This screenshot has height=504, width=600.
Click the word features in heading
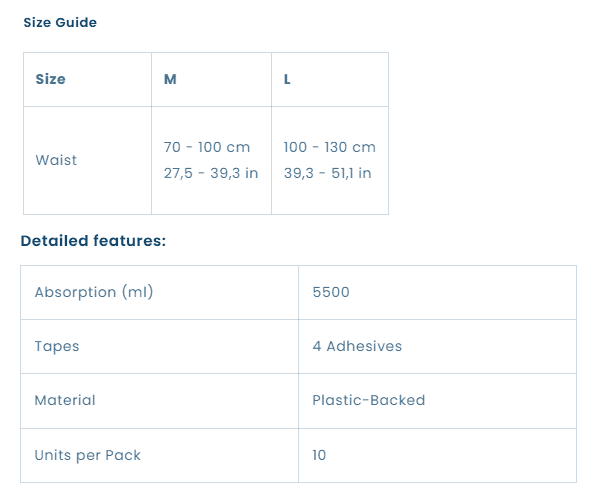tap(129, 241)
